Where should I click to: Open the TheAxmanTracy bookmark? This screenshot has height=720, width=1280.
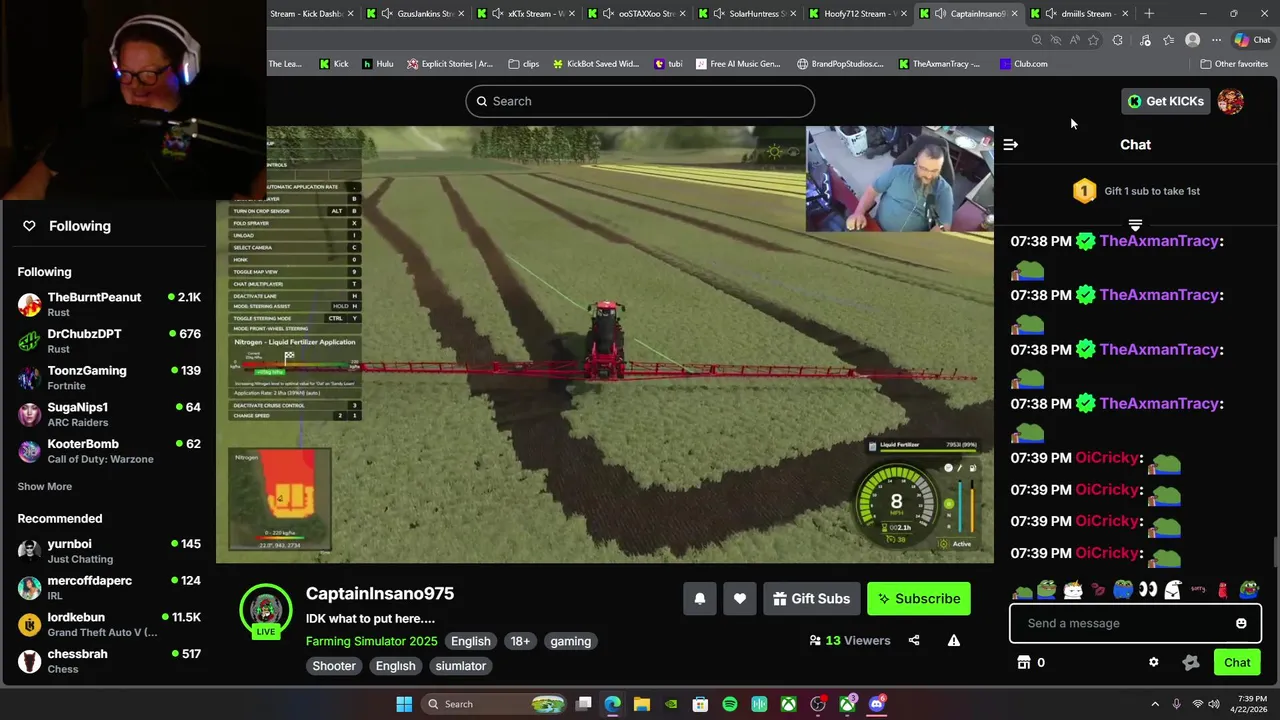[938, 64]
